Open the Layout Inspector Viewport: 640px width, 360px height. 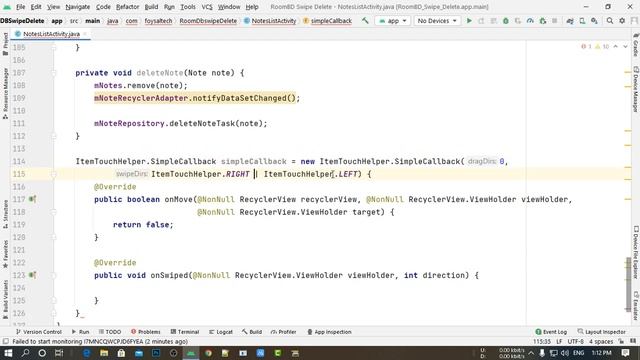click(602, 332)
